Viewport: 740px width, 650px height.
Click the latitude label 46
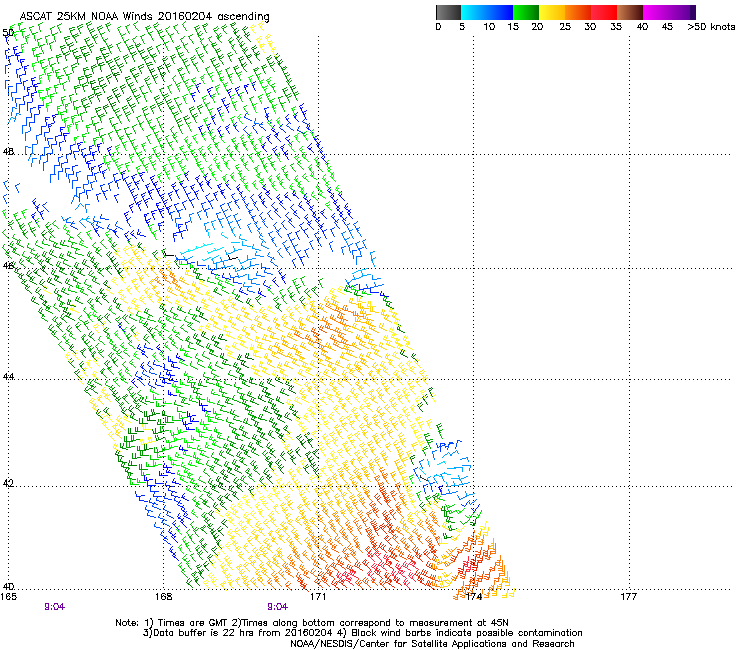point(8,266)
